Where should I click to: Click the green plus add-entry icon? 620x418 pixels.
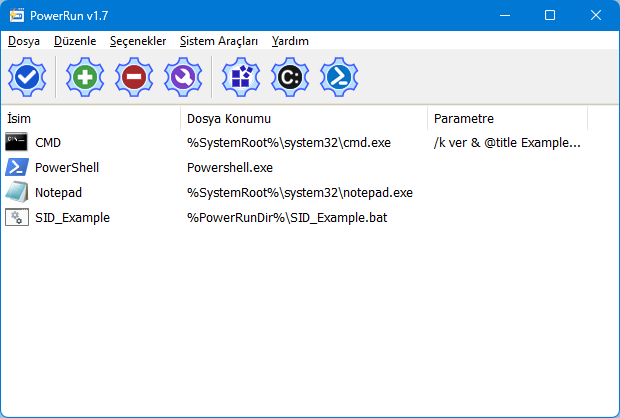(x=85, y=77)
